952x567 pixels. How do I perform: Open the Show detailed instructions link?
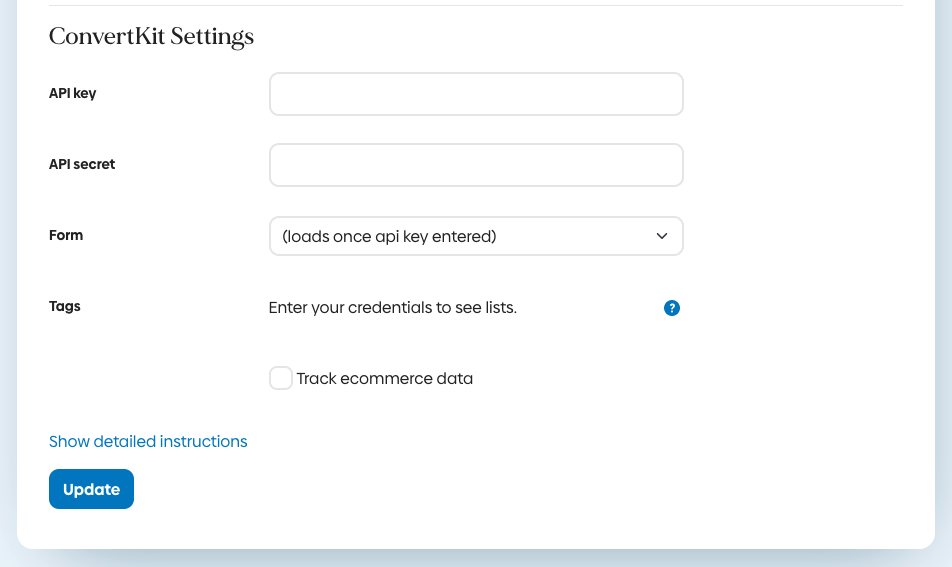click(x=148, y=441)
